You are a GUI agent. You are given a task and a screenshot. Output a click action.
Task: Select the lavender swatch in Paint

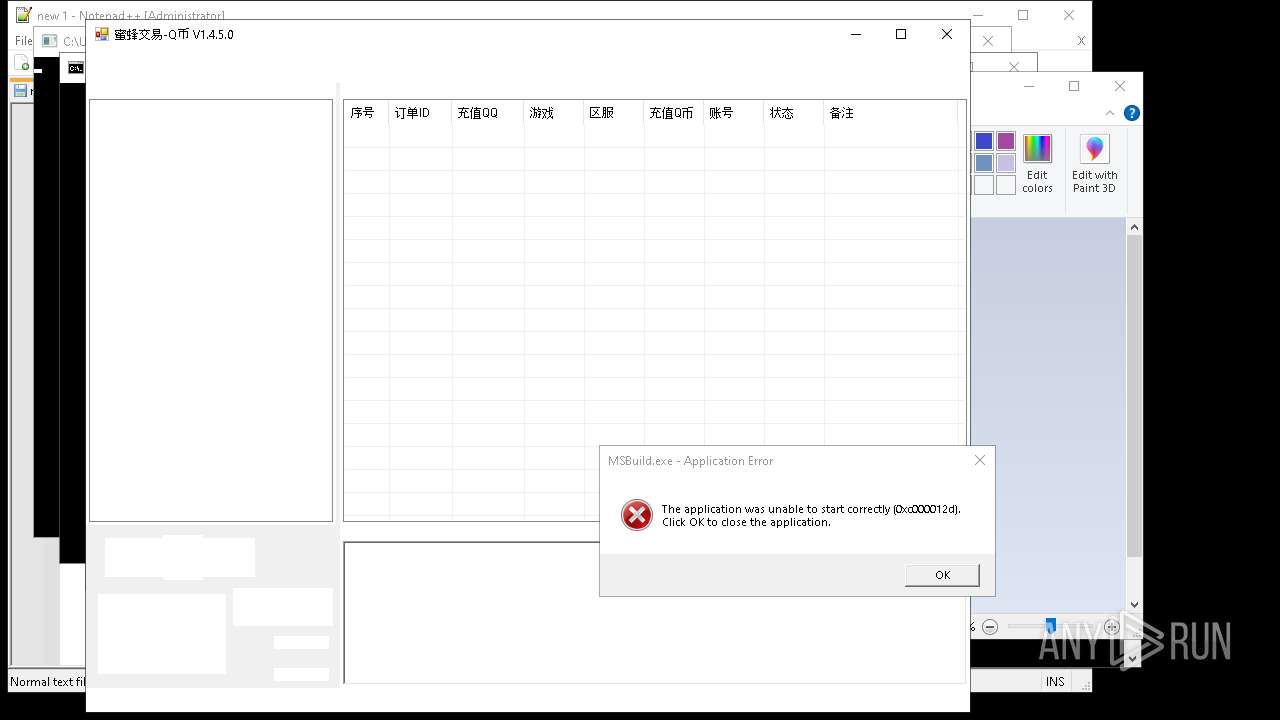pyautogui.click(x=1006, y=163)
